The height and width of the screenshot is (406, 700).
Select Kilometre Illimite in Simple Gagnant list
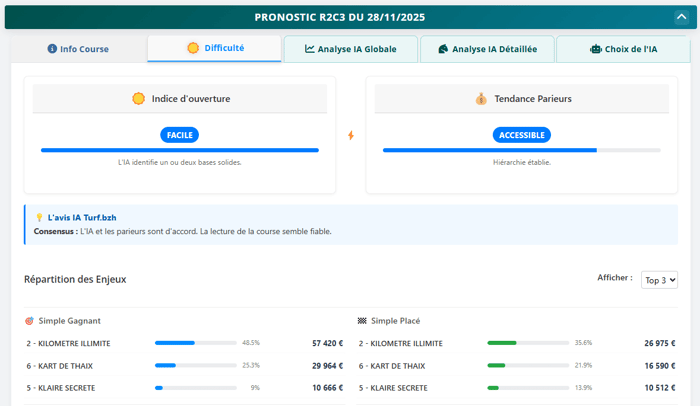point(68,343)
